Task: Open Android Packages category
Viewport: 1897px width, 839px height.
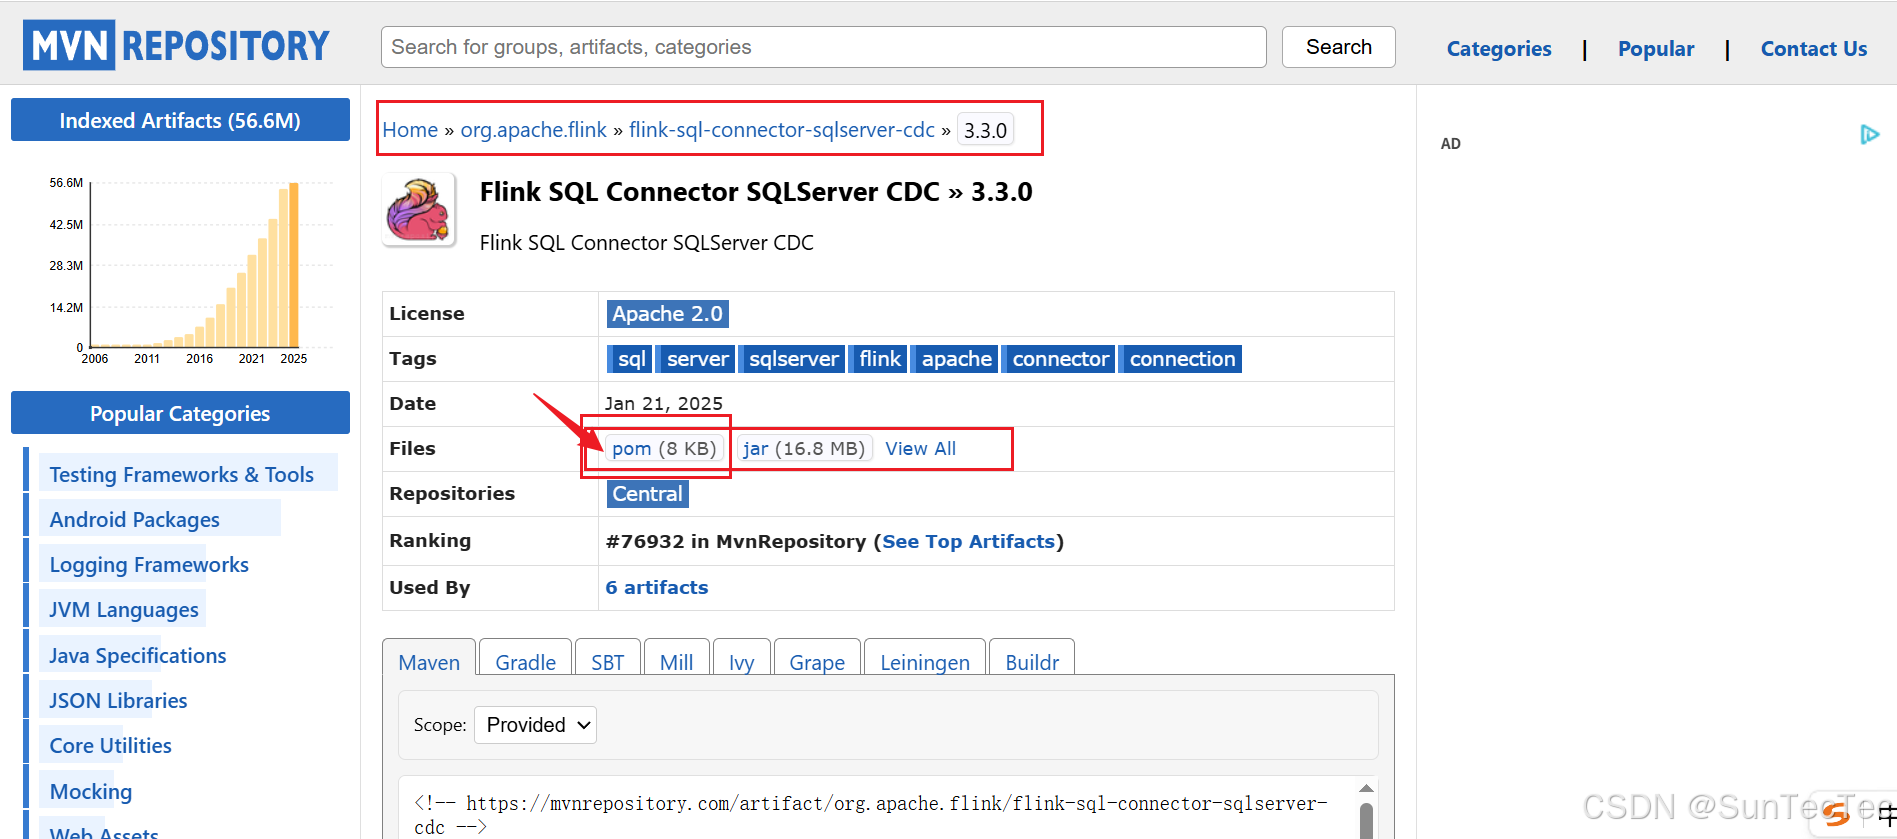Action: point(135,520)
